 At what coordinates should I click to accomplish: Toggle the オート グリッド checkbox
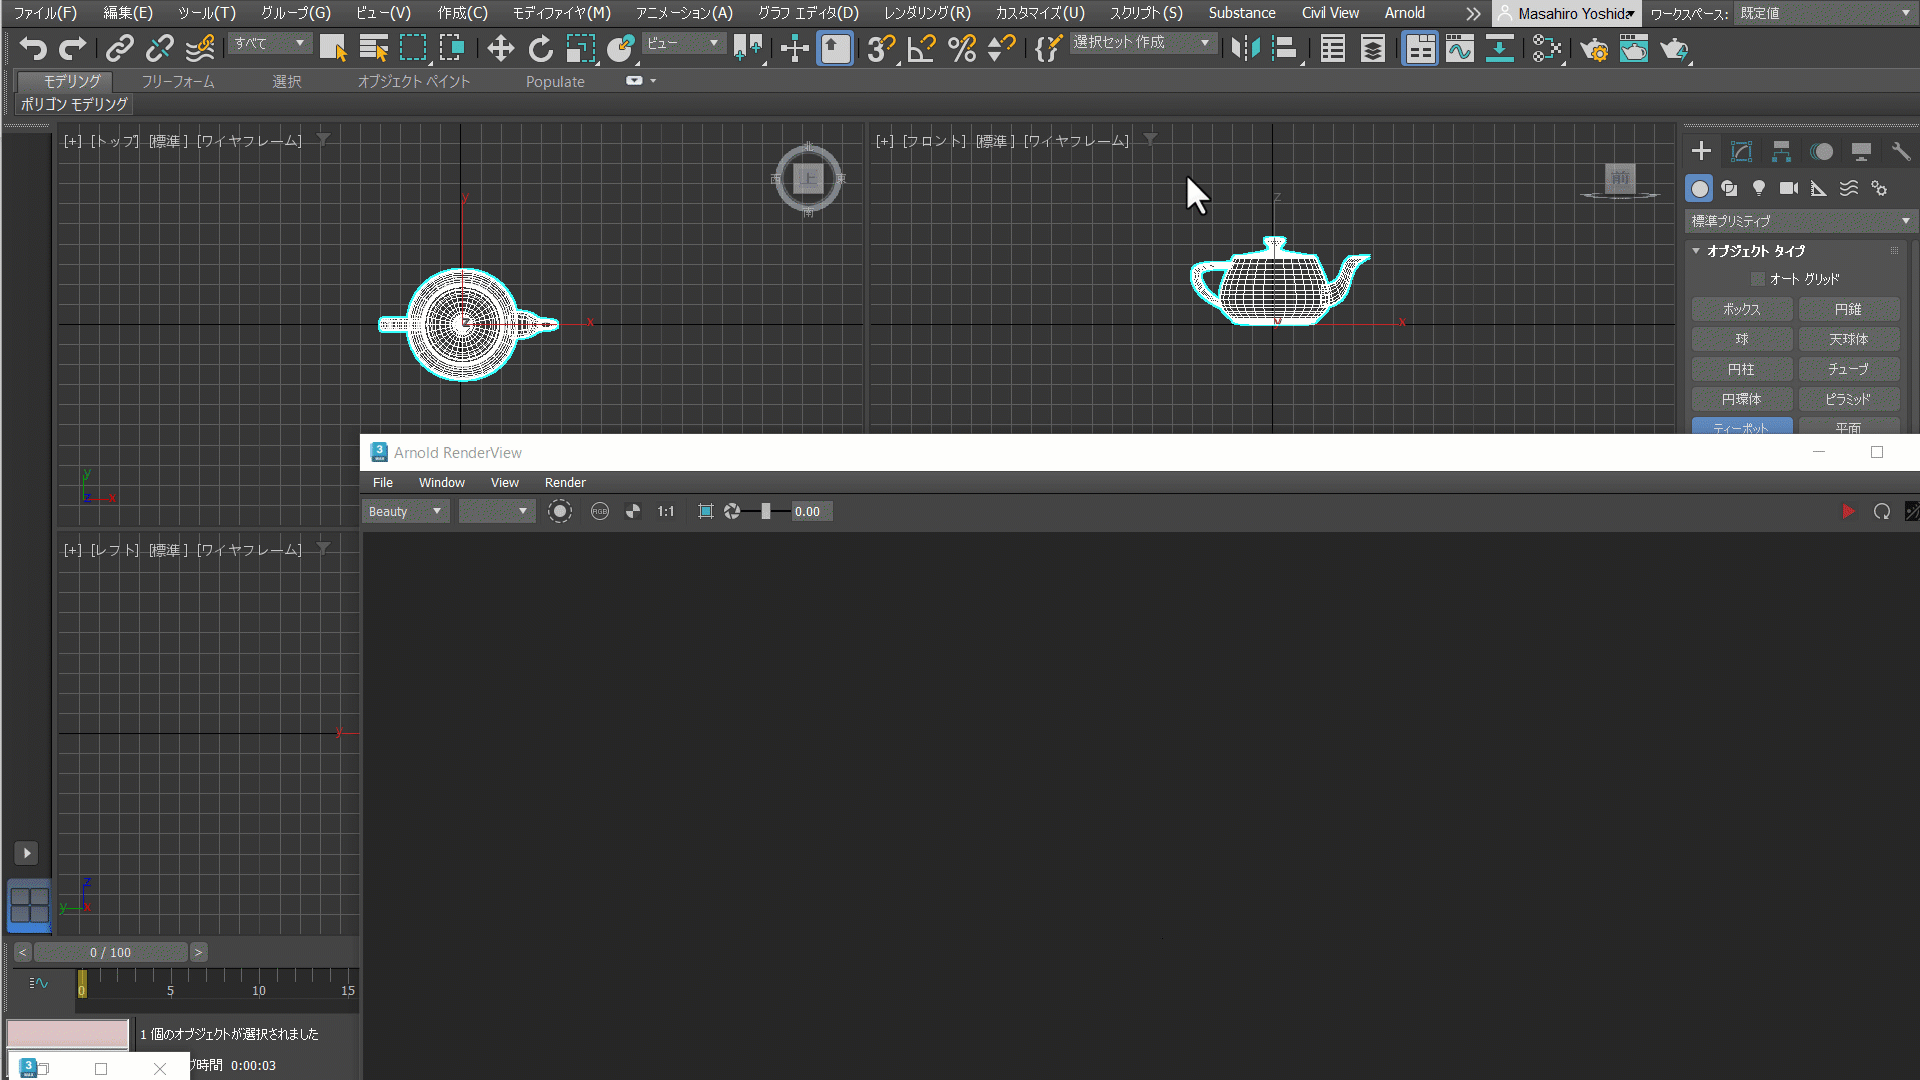(x=1757, y=279)
